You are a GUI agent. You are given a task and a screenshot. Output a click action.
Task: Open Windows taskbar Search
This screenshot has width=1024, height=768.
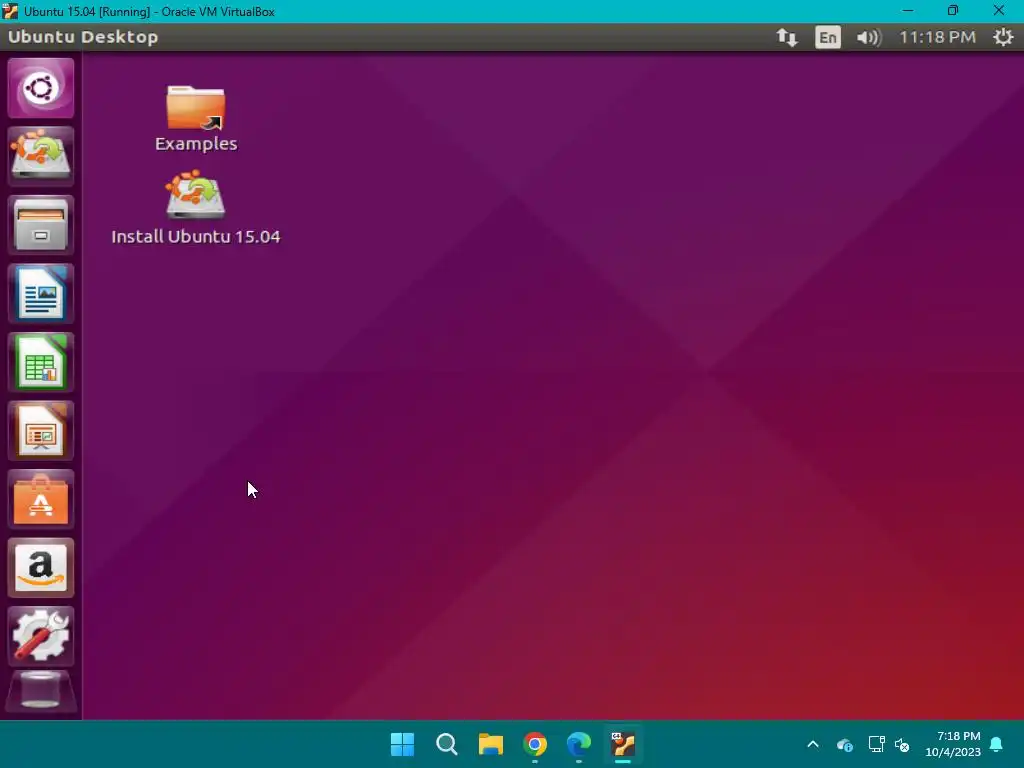click(x=447, y=744)
